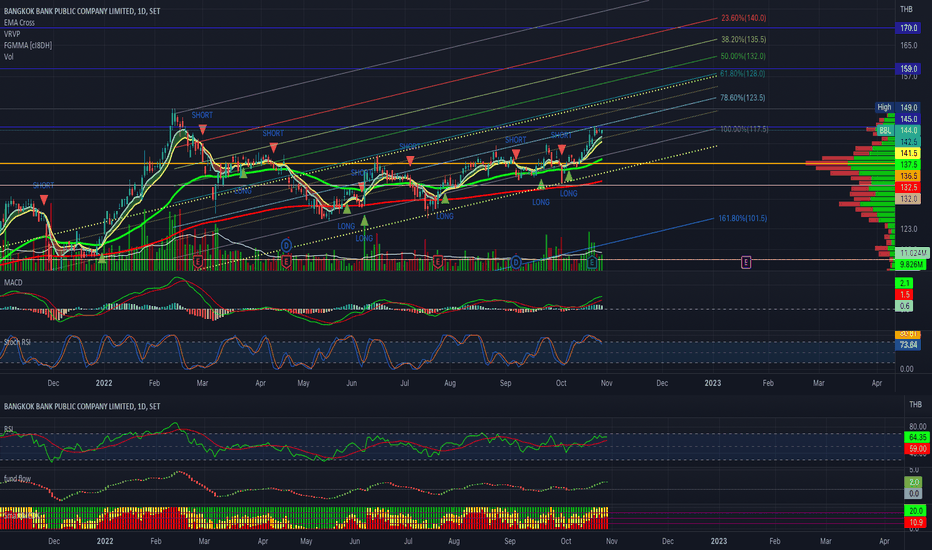The image size is (932, 550).
Task: Select the fund flow indicator label
Action: (x=17, y=478)
